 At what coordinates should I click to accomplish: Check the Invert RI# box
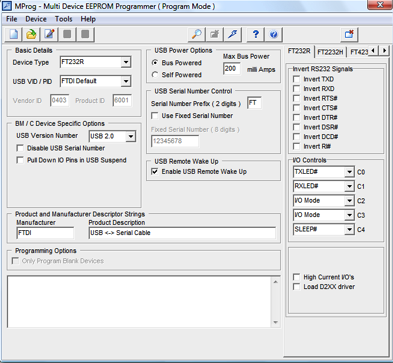pos(296,146)
